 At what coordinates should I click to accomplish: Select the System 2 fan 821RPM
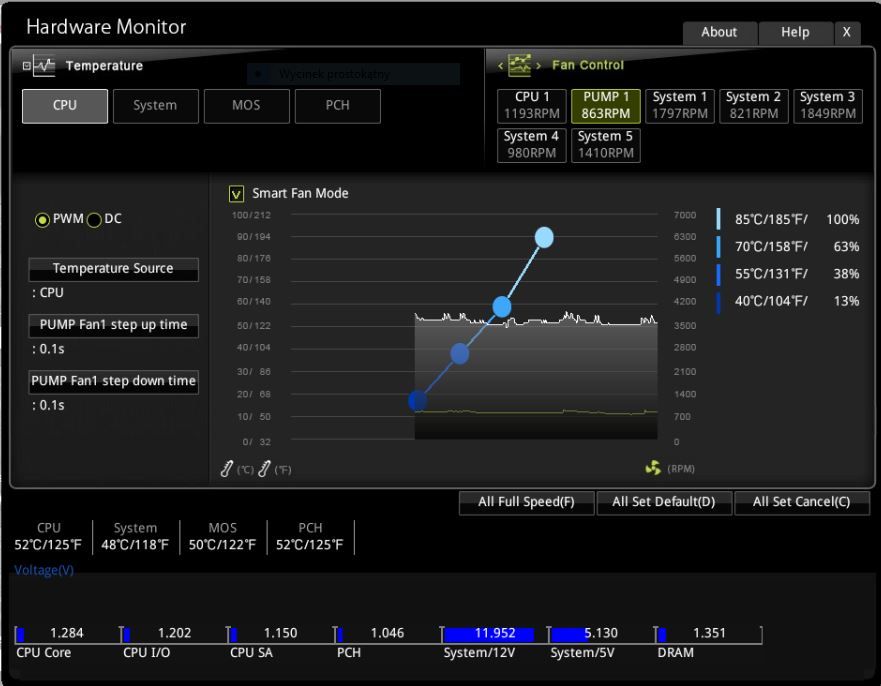point(754,106)
